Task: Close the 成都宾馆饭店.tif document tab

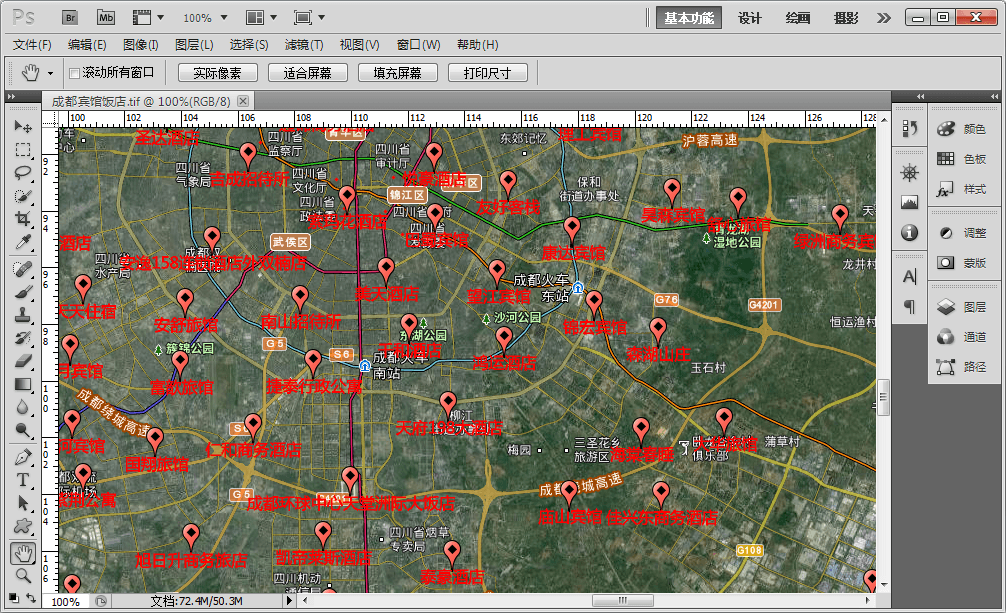Action: (x=243, y=101)
